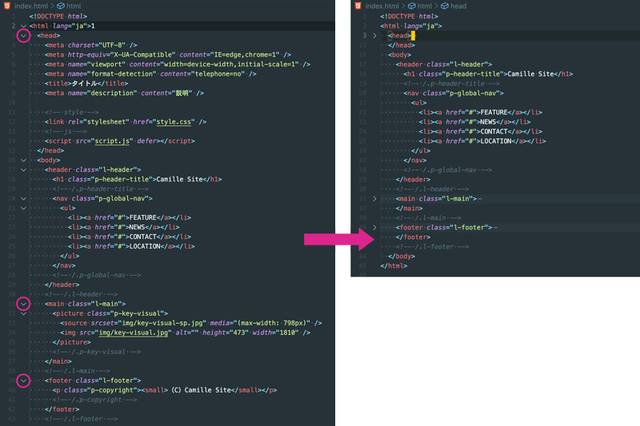This screenshot has height=426, width=640.
Task: Click the LOCATION list item in right pane
Action: (x=482, y=141)
